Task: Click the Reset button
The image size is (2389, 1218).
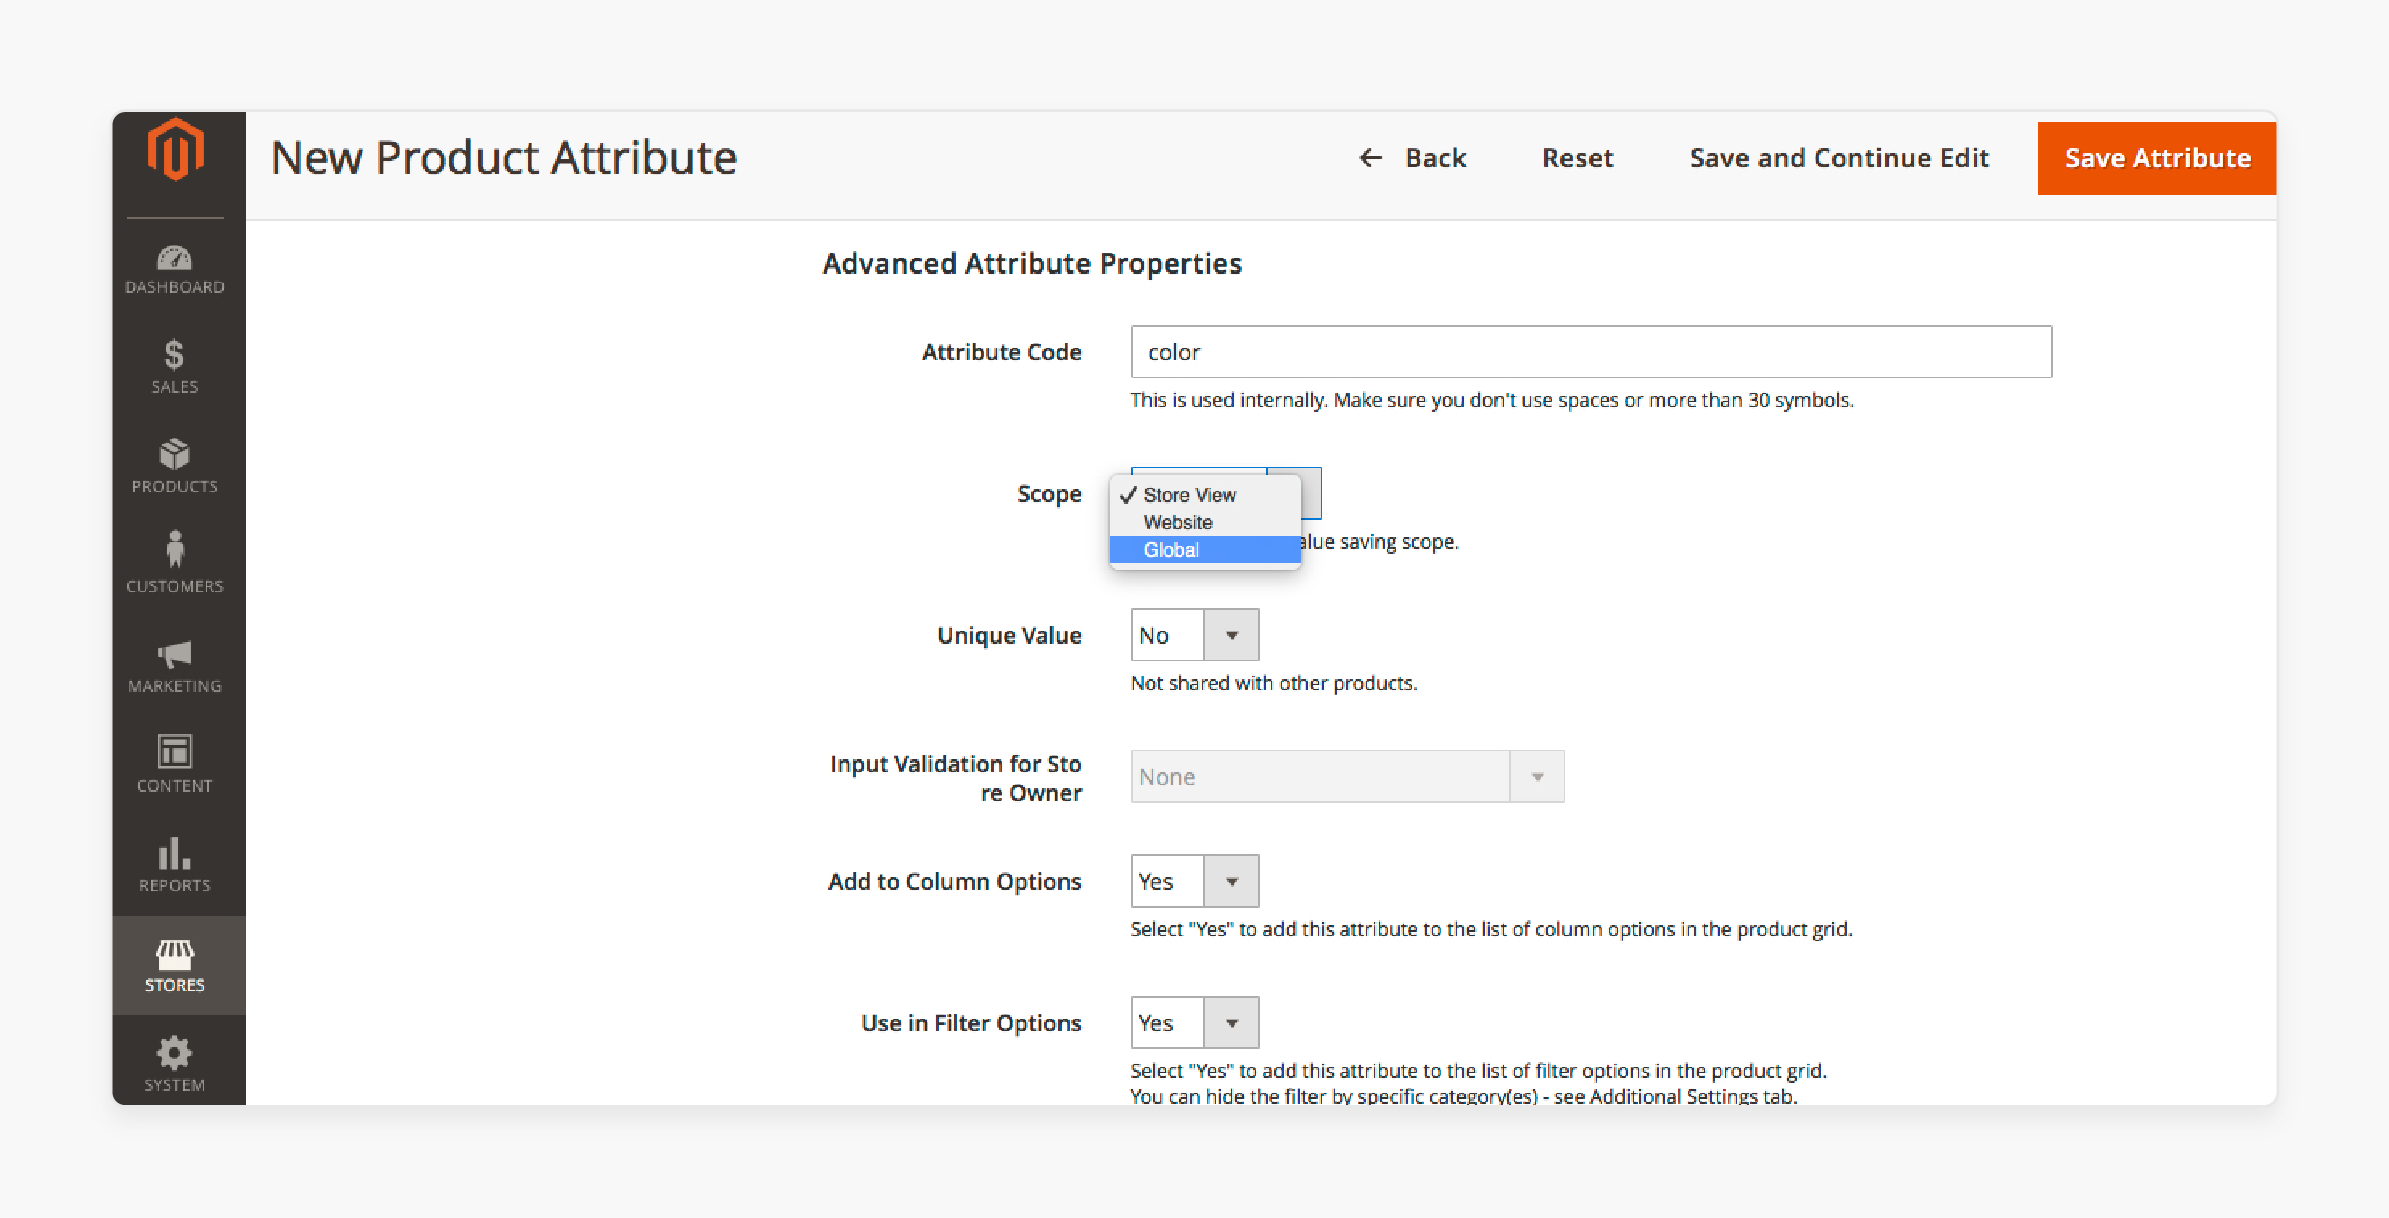Action: click(x=1577, y=158)
